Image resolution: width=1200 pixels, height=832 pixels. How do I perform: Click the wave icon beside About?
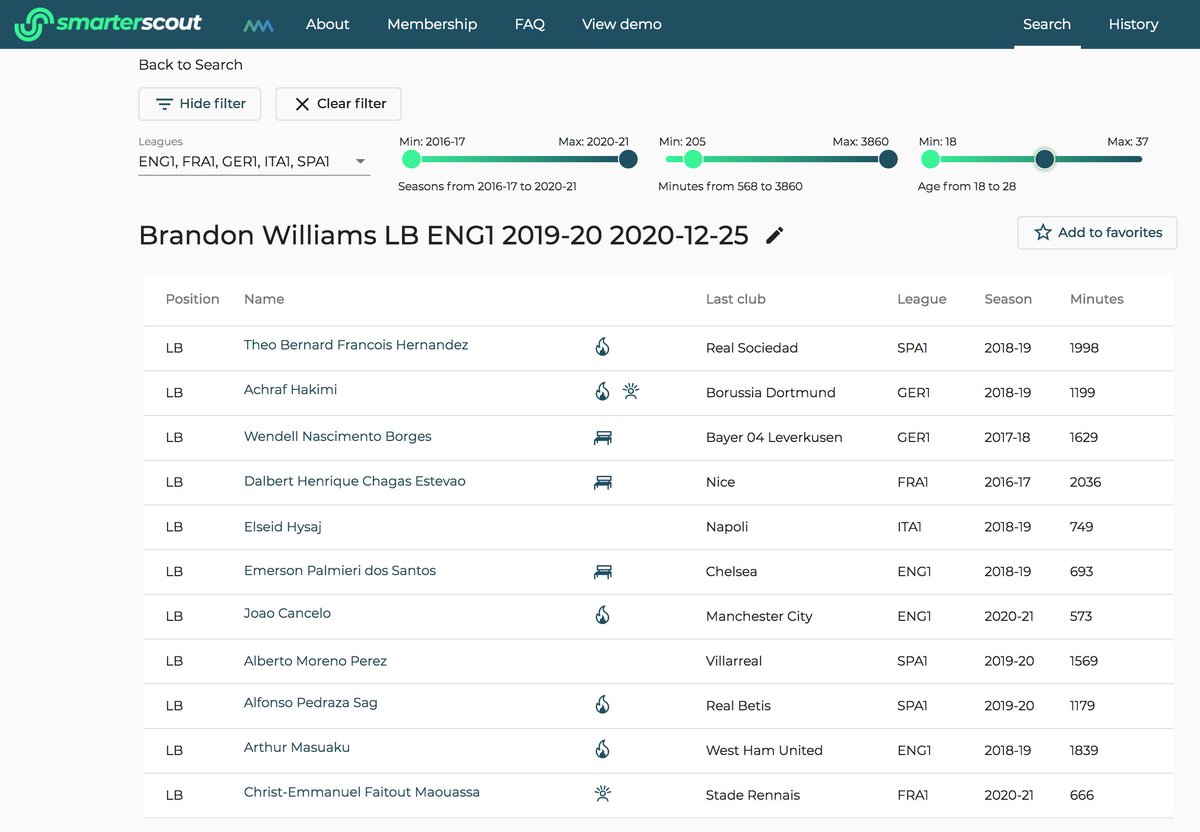258,25
